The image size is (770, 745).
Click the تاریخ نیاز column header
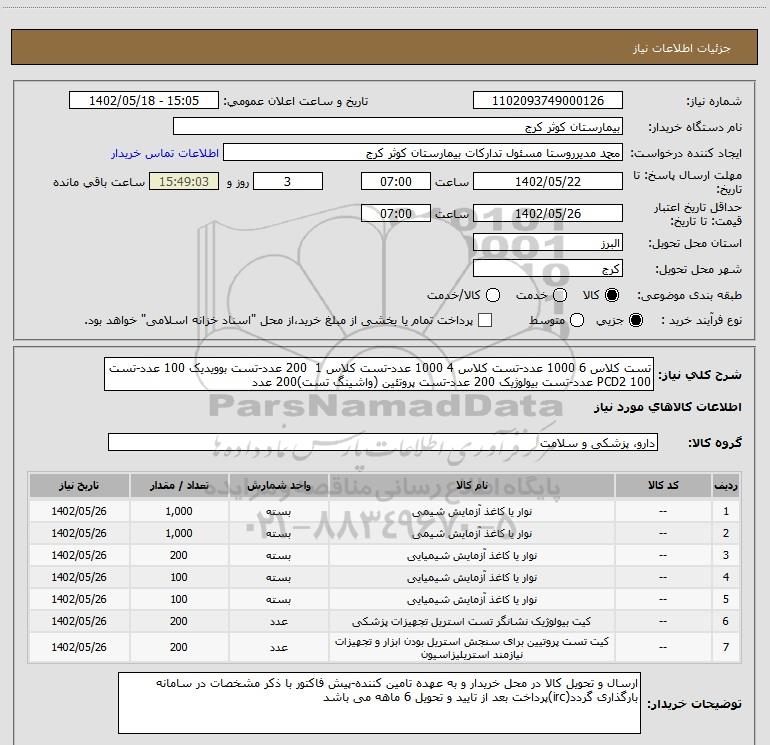79,485
